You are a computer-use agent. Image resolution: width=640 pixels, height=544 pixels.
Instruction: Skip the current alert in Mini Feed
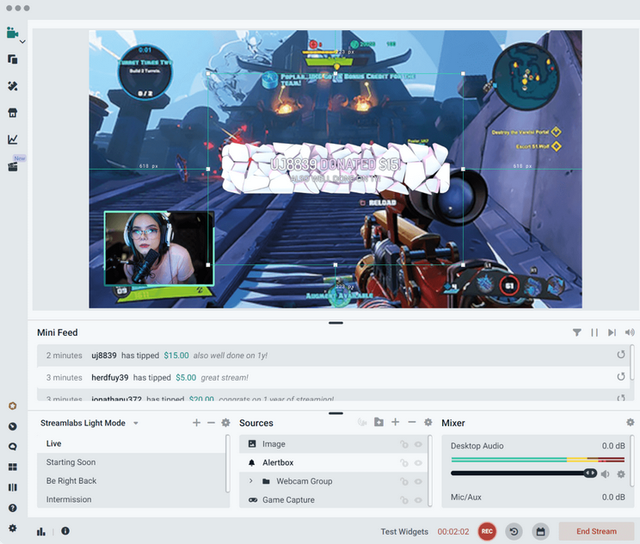tap(612, 333)
